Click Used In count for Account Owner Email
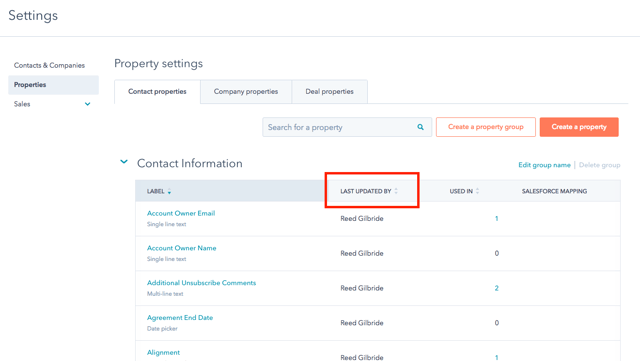This screenshot has height=361, width=640. pyautogui.click(x=496, y=218)
